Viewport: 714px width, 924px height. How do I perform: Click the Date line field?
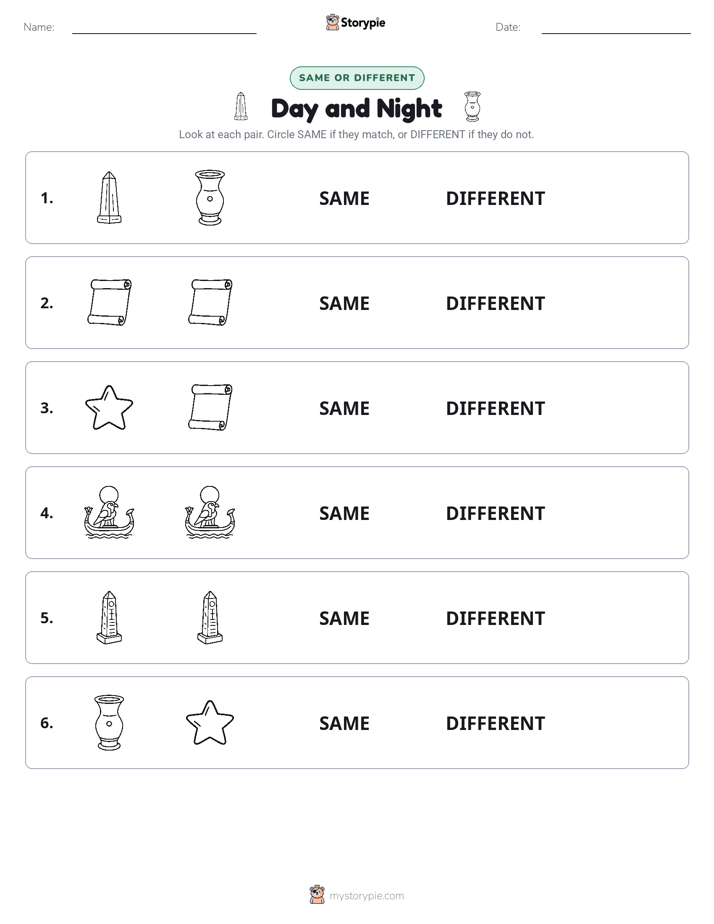tap(616, 28)
